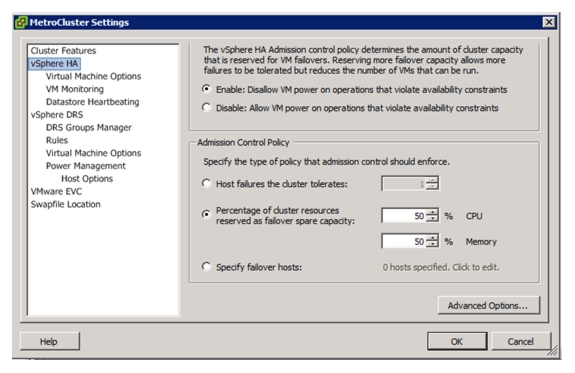Screen dimensions: 575x373
Task: Choose Percentage of cluster resources option
Action: click(x=206, y=214)
